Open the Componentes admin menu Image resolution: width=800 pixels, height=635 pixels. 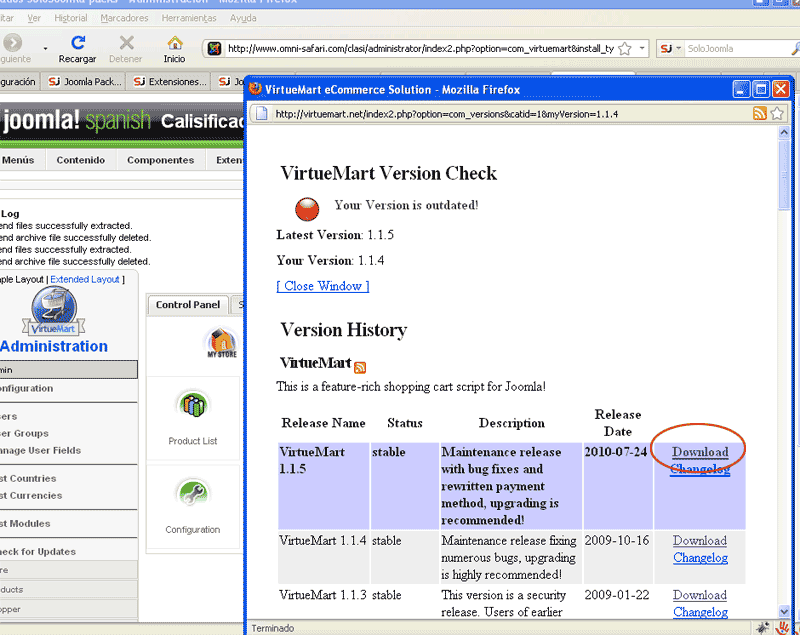(161, 160)
